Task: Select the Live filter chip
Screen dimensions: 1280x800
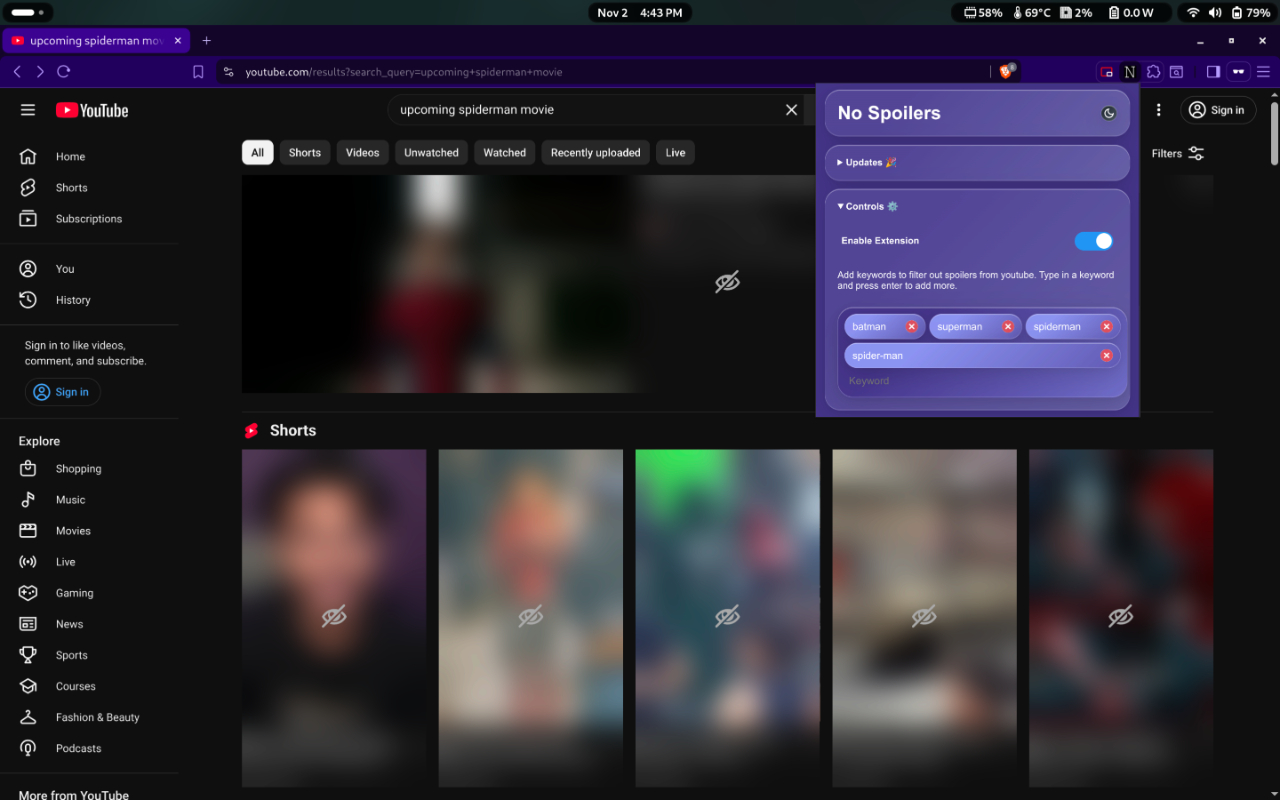Action: tap(675, 153)
